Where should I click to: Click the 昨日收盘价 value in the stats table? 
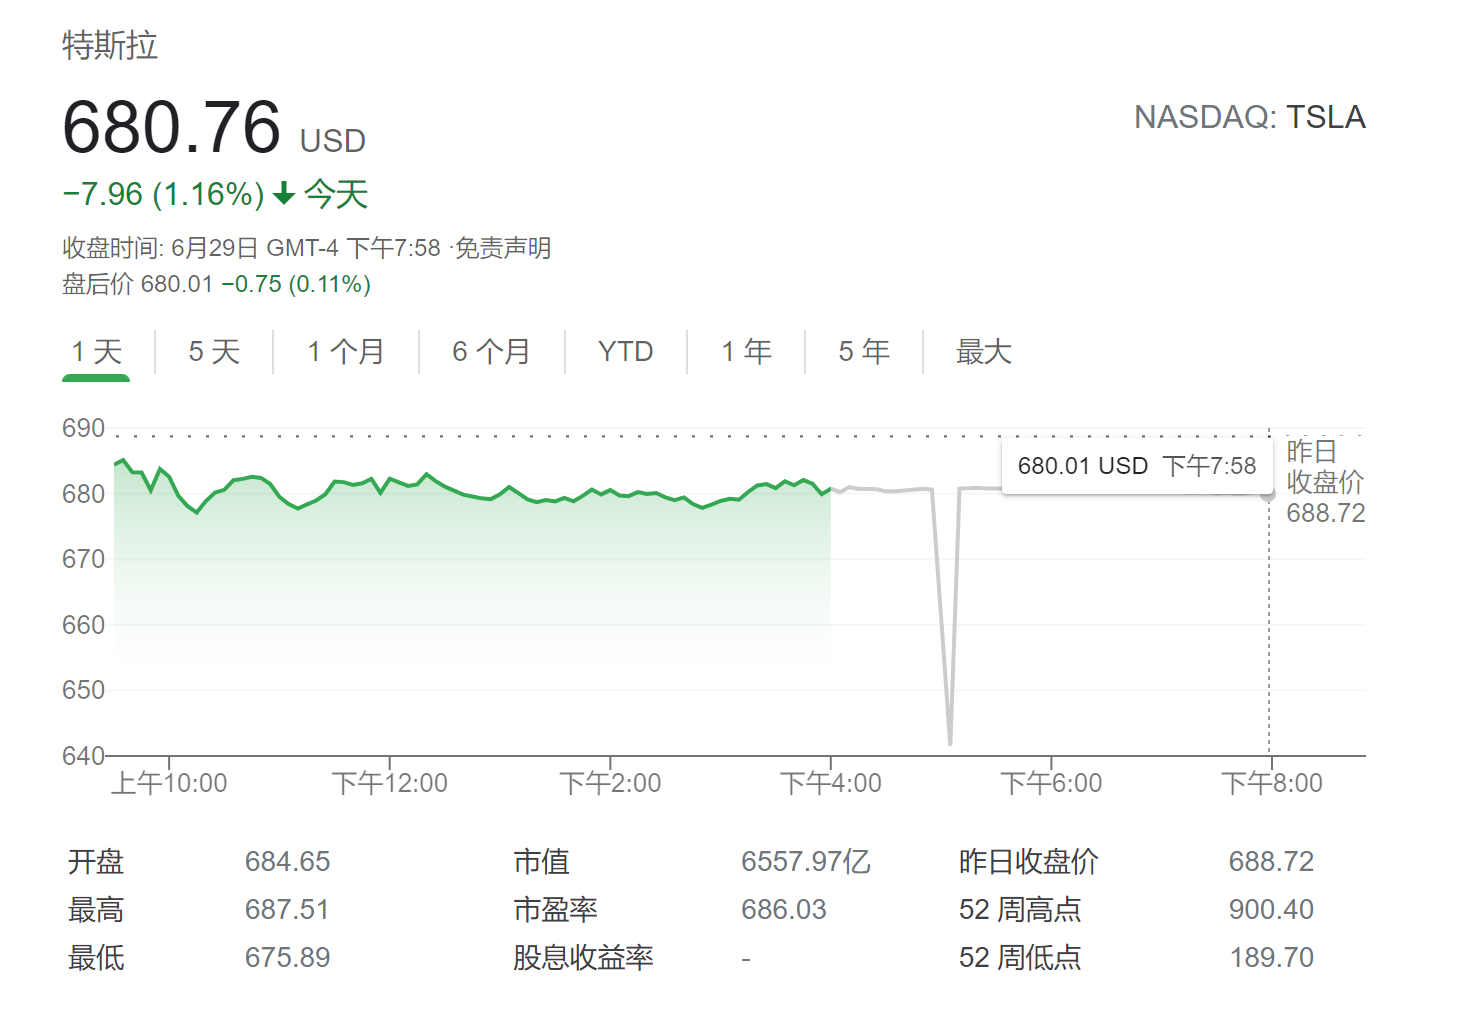pyautogui.click(x=1271, y=862)
